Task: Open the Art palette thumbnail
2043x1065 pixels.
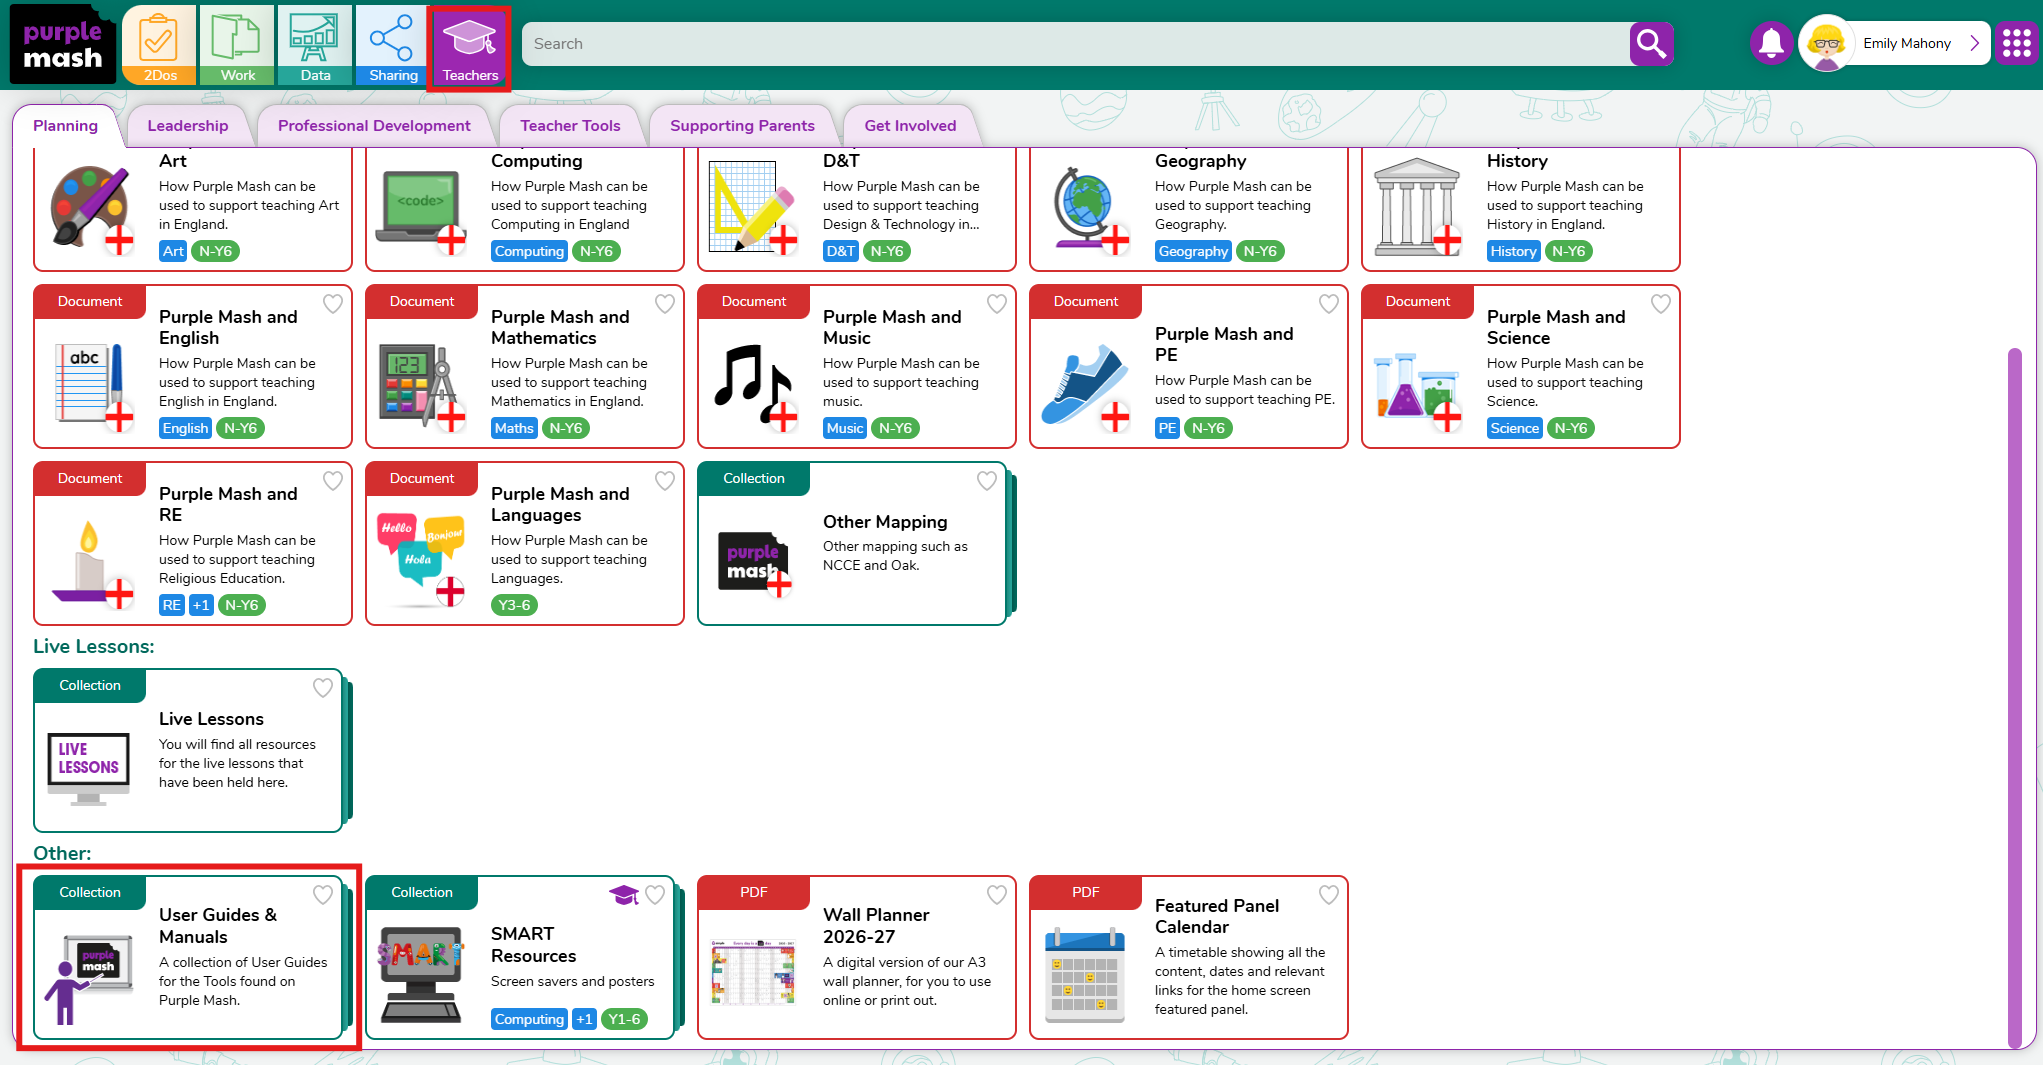Action: [92, 208]
